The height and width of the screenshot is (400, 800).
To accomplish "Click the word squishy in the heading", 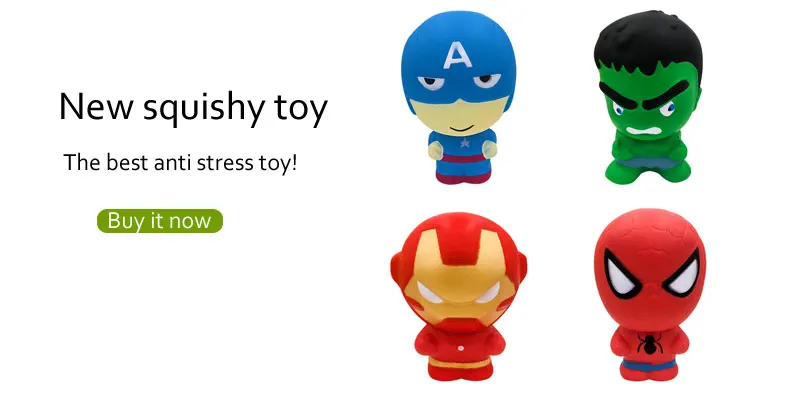I will [203, 109].
